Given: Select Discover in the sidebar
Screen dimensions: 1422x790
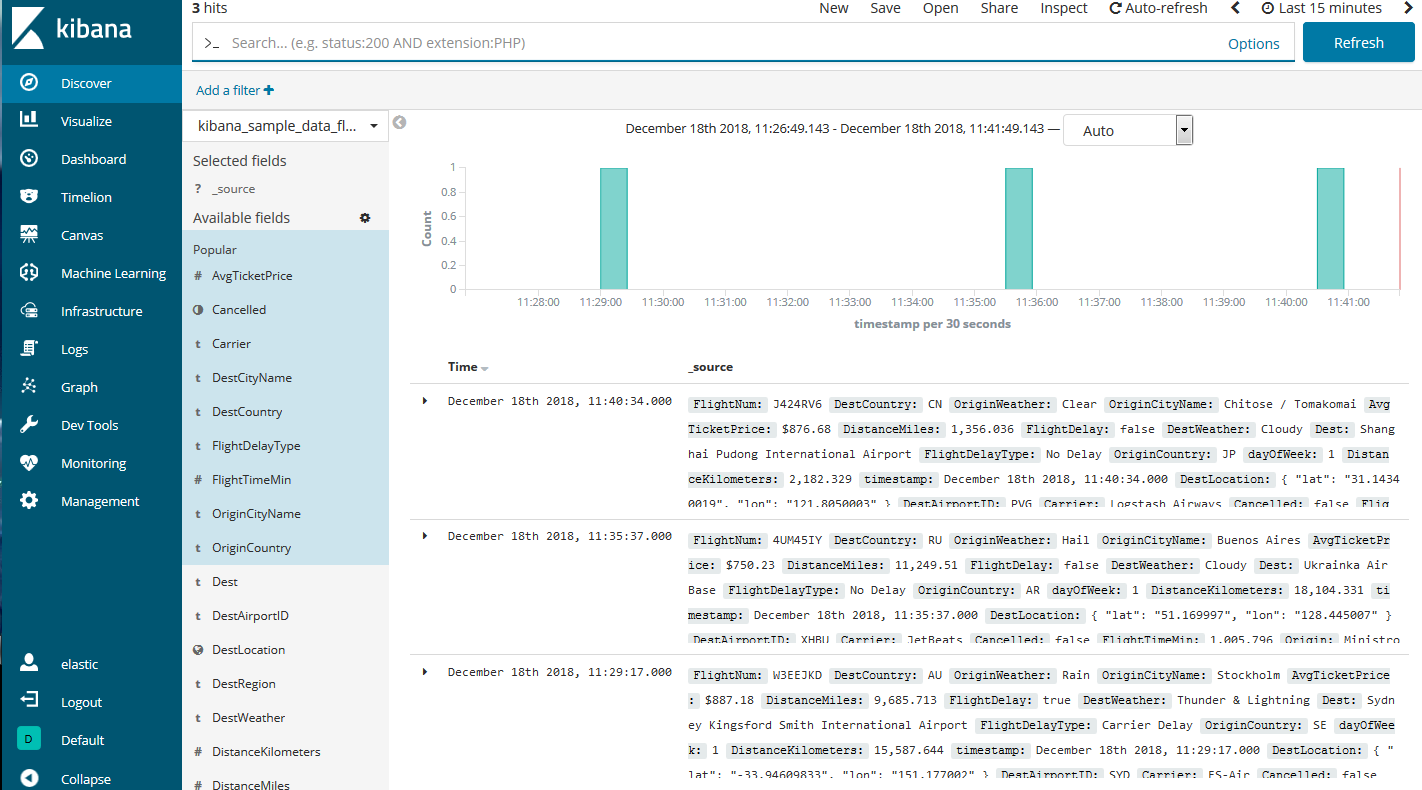Looking at the screenshot, I should coord(91,83).
